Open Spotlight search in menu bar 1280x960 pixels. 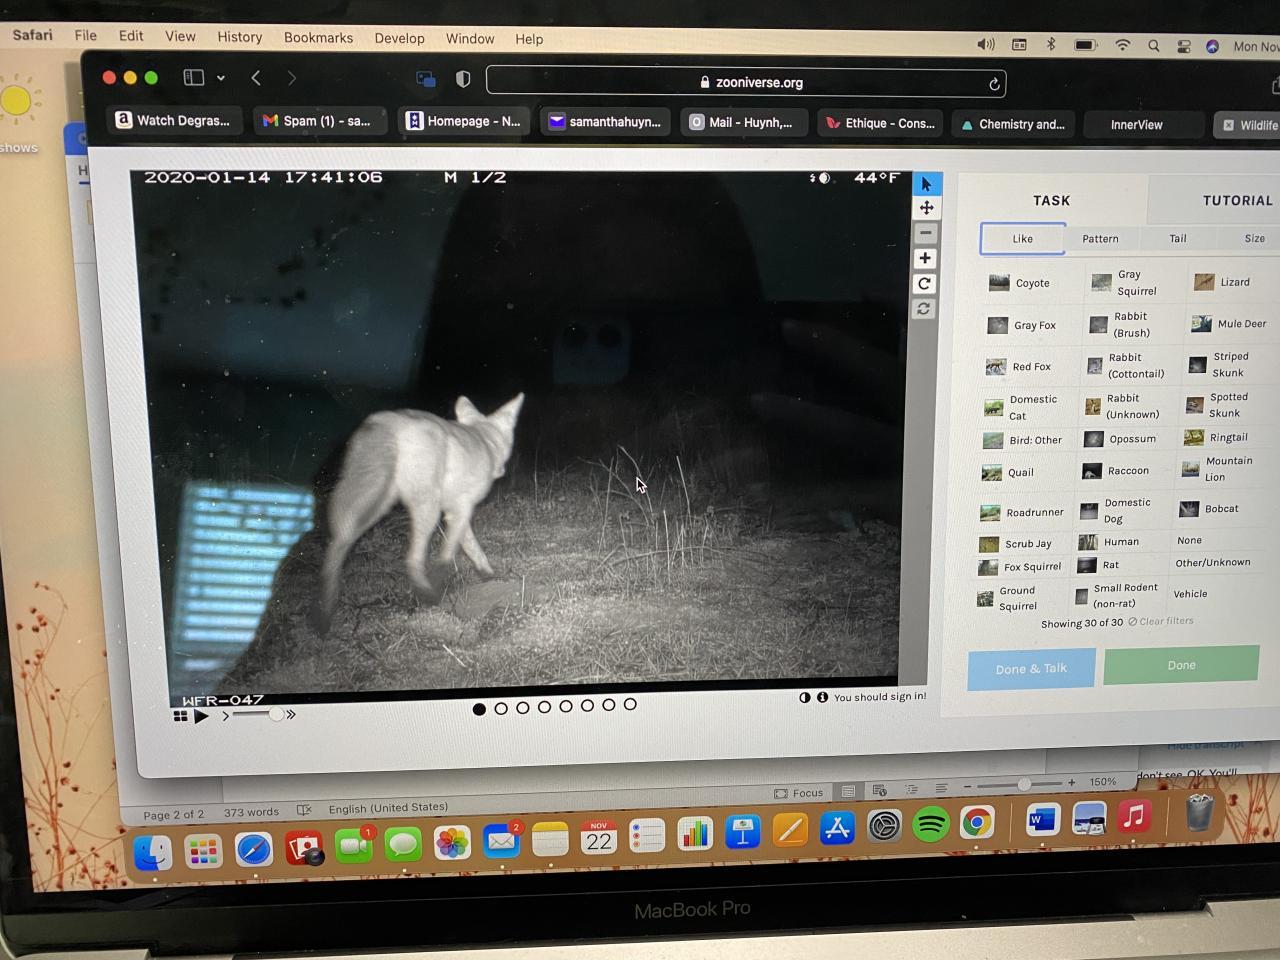[1153, 45]
